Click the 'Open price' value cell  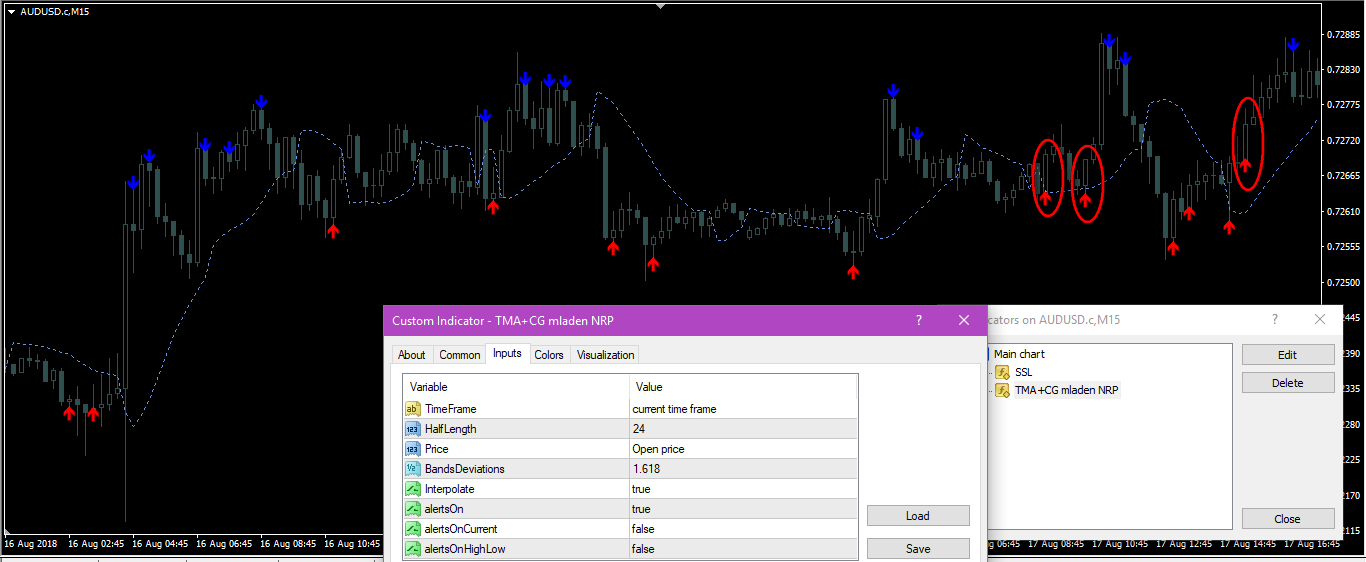[743, 449]
